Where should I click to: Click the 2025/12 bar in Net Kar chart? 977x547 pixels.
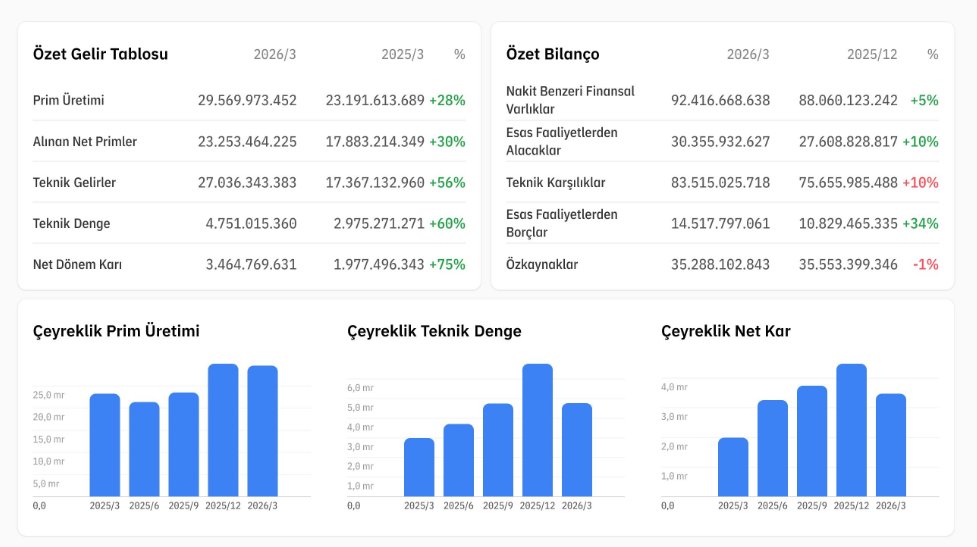click(x=851, y=430)
